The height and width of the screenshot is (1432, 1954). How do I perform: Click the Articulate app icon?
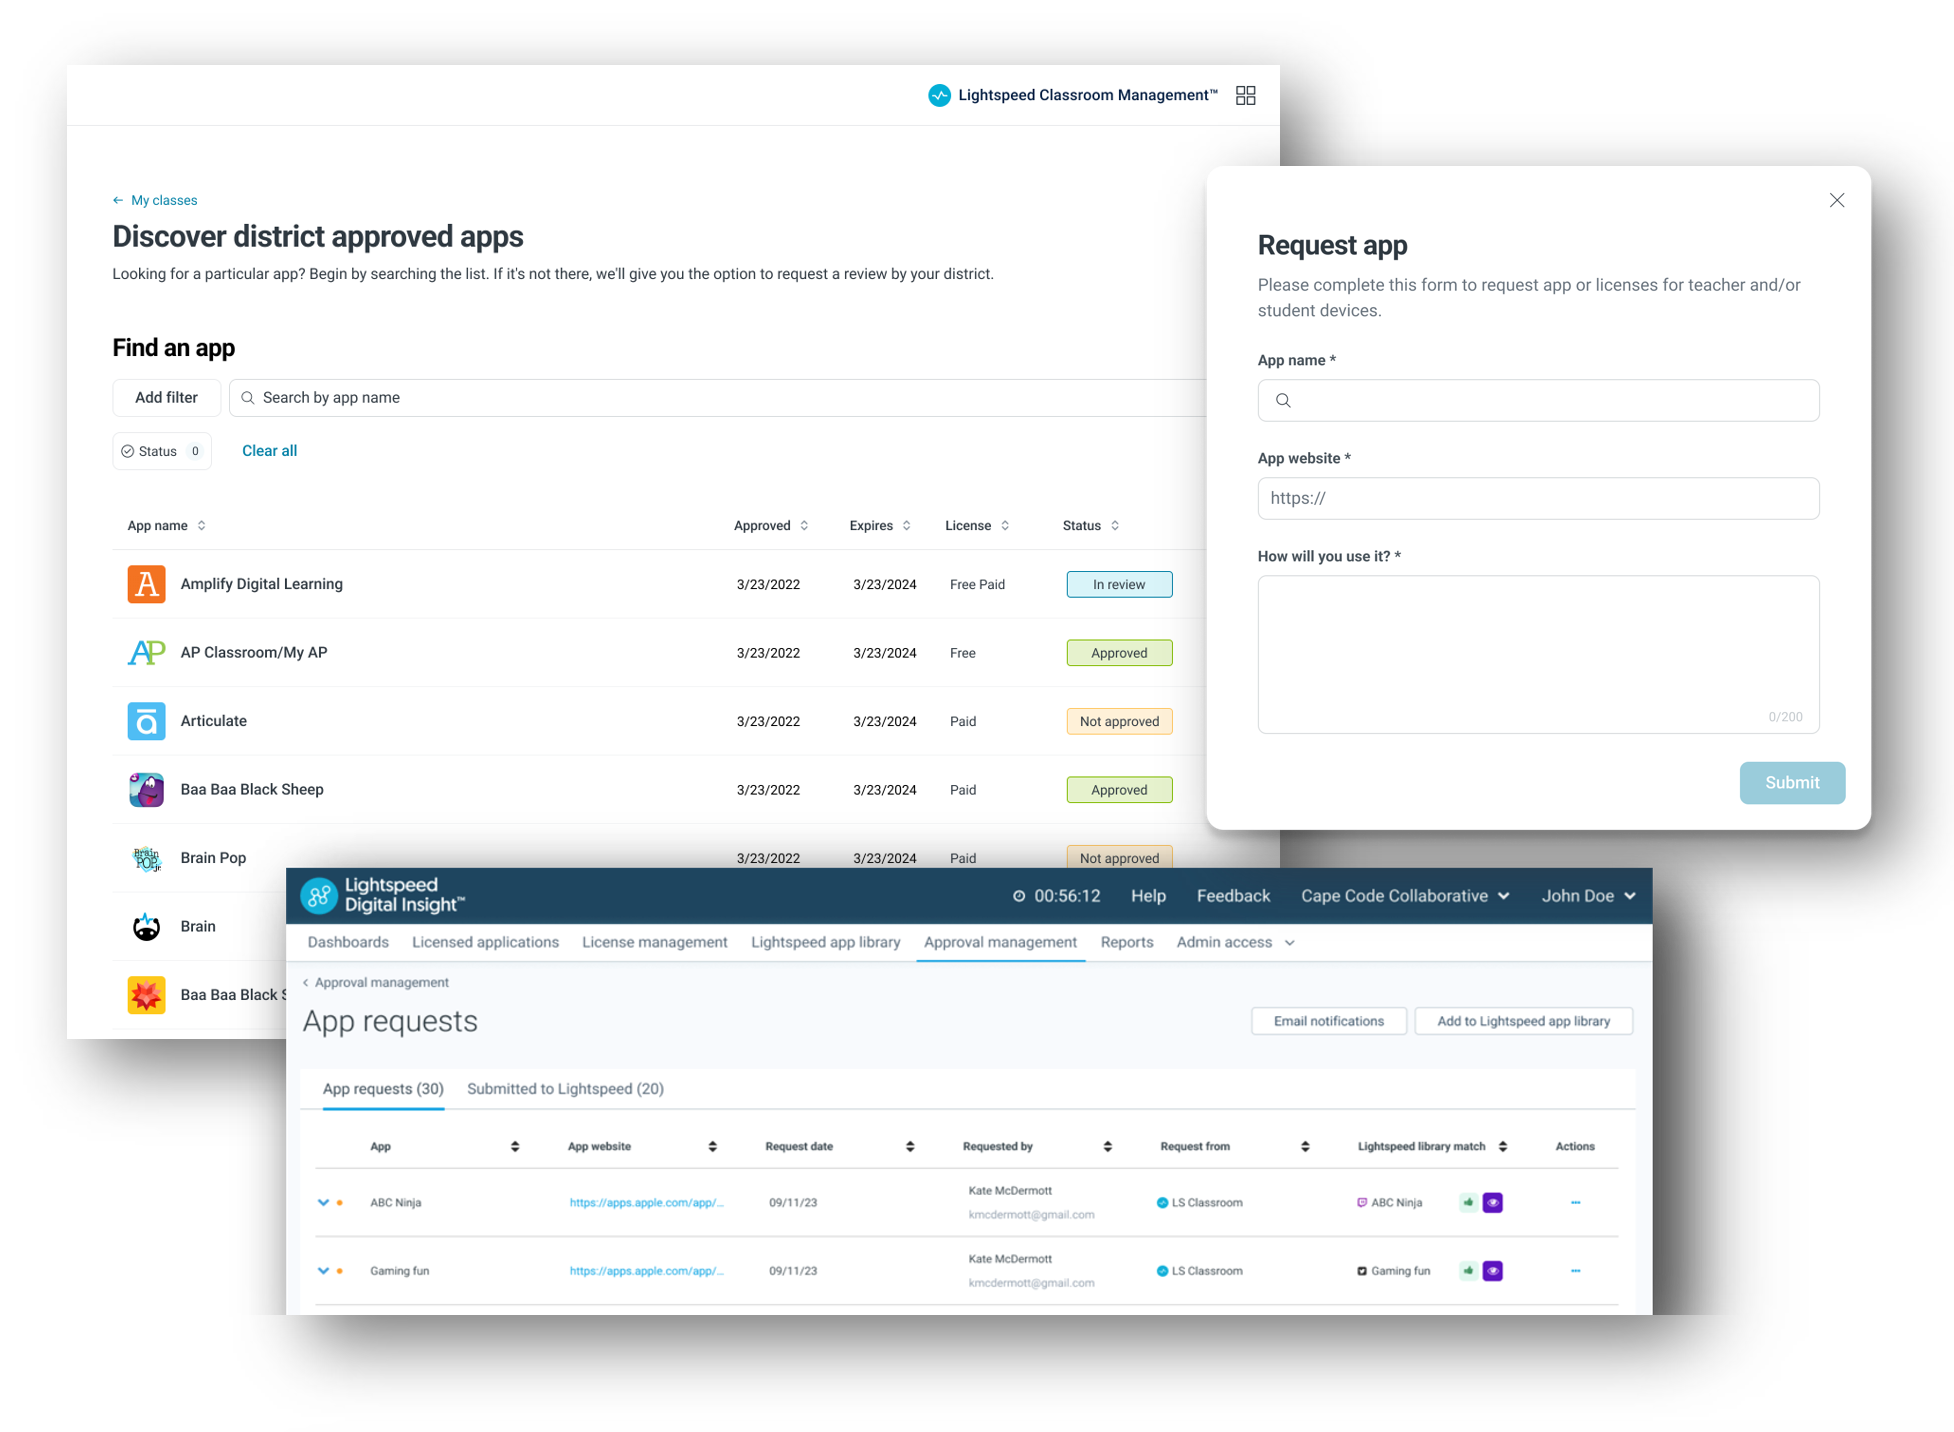pyautogui.click(x=146, y=721)
